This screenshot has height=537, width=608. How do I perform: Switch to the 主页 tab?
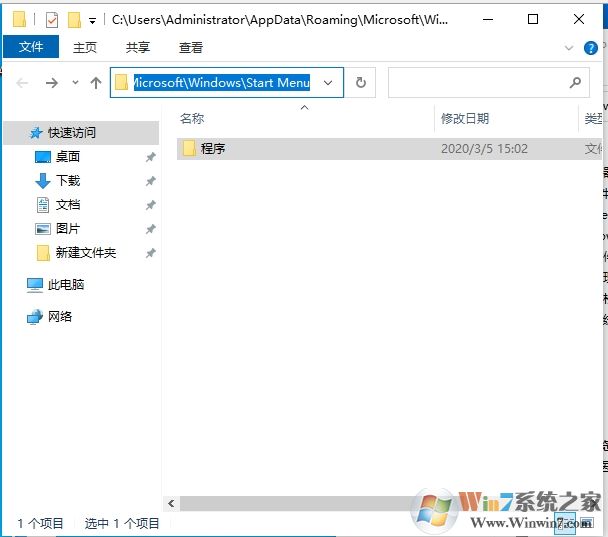(85, 47)
